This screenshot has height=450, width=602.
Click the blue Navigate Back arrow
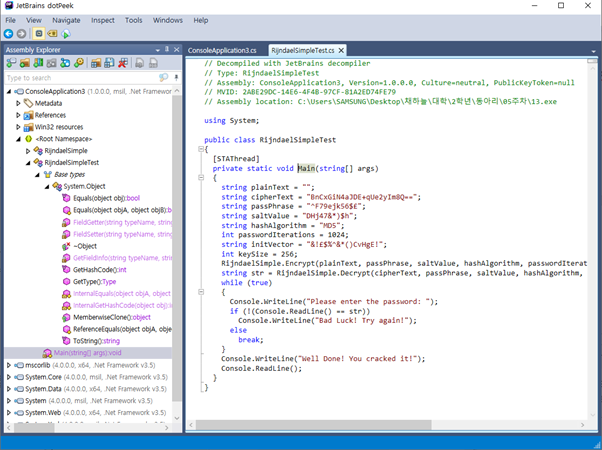coord(8,34)
